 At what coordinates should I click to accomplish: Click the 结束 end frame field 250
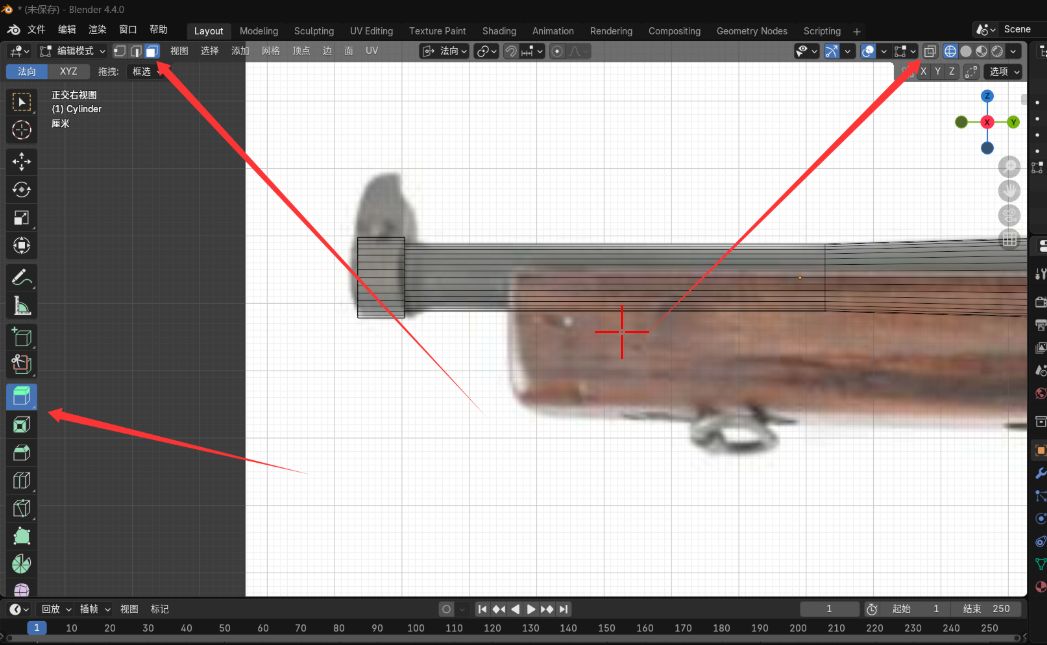[x=986, y=609]
